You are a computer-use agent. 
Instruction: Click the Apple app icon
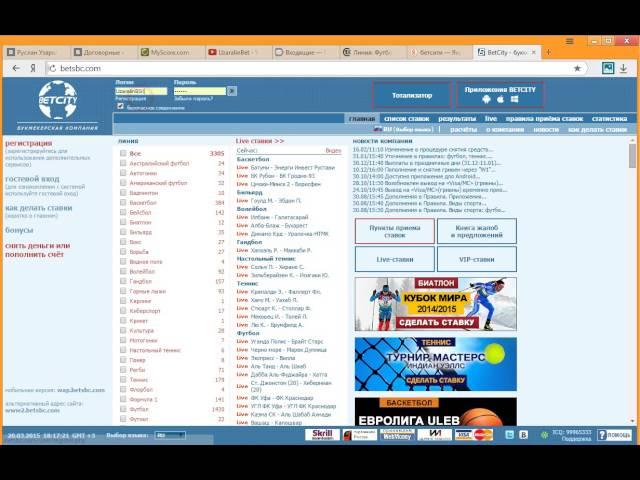[500, 99]
